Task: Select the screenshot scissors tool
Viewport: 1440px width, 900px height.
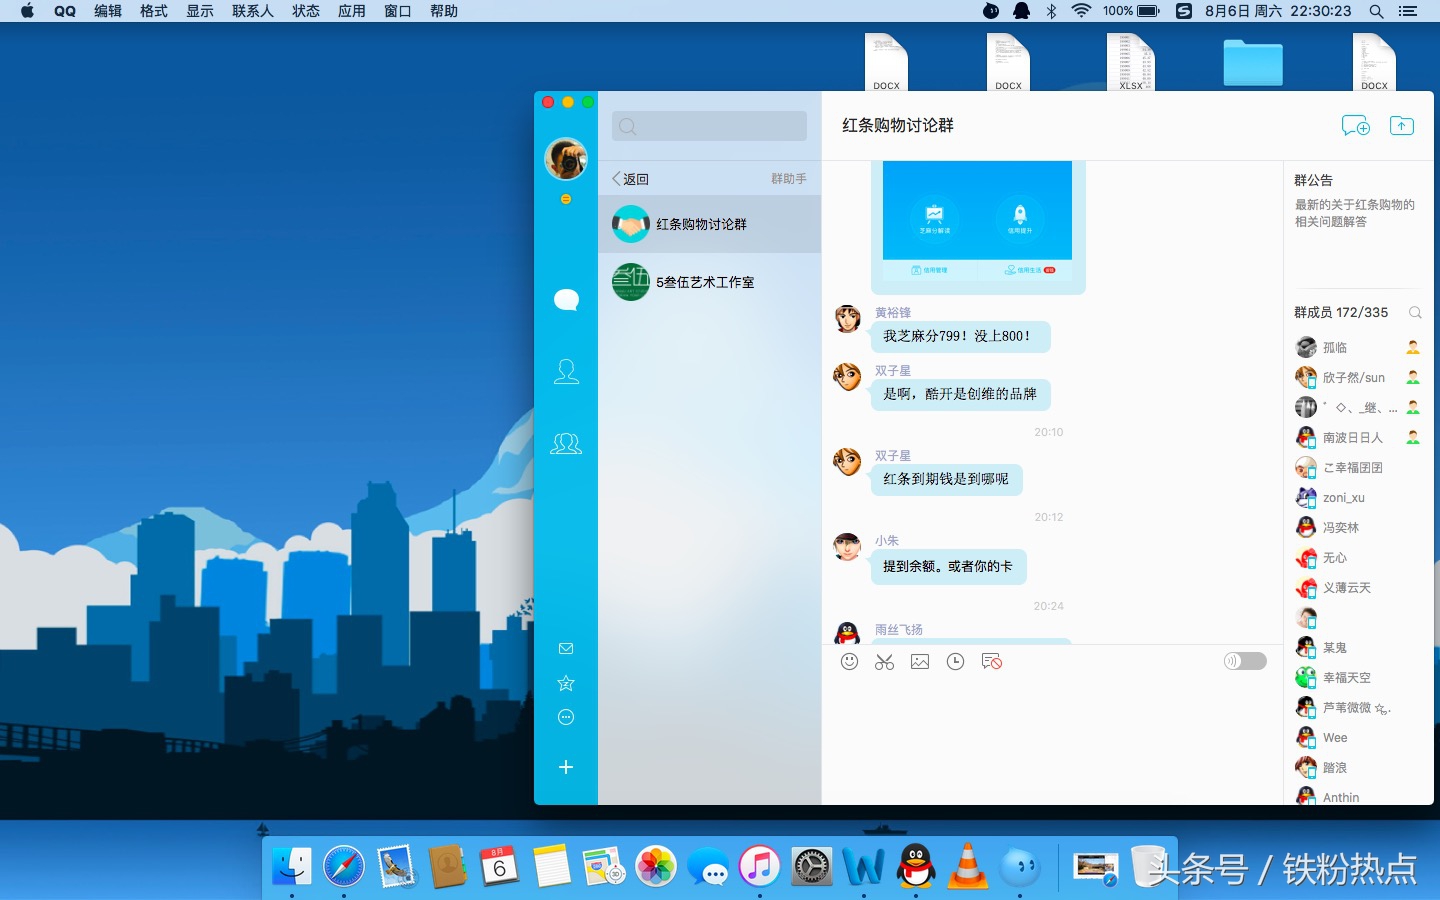Action: click(x=884, y=661)
